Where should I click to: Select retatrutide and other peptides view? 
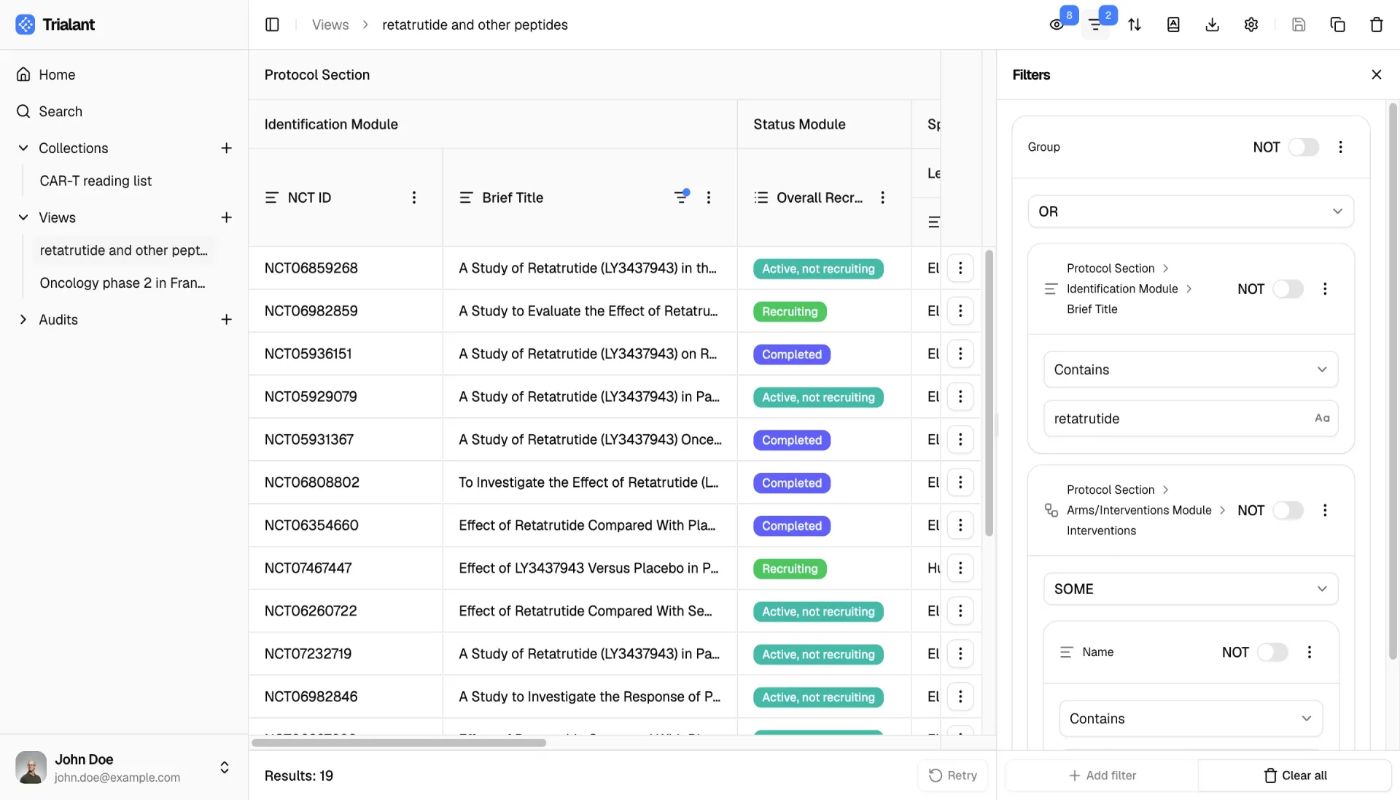pyautogui.click(x=124, y=251)
